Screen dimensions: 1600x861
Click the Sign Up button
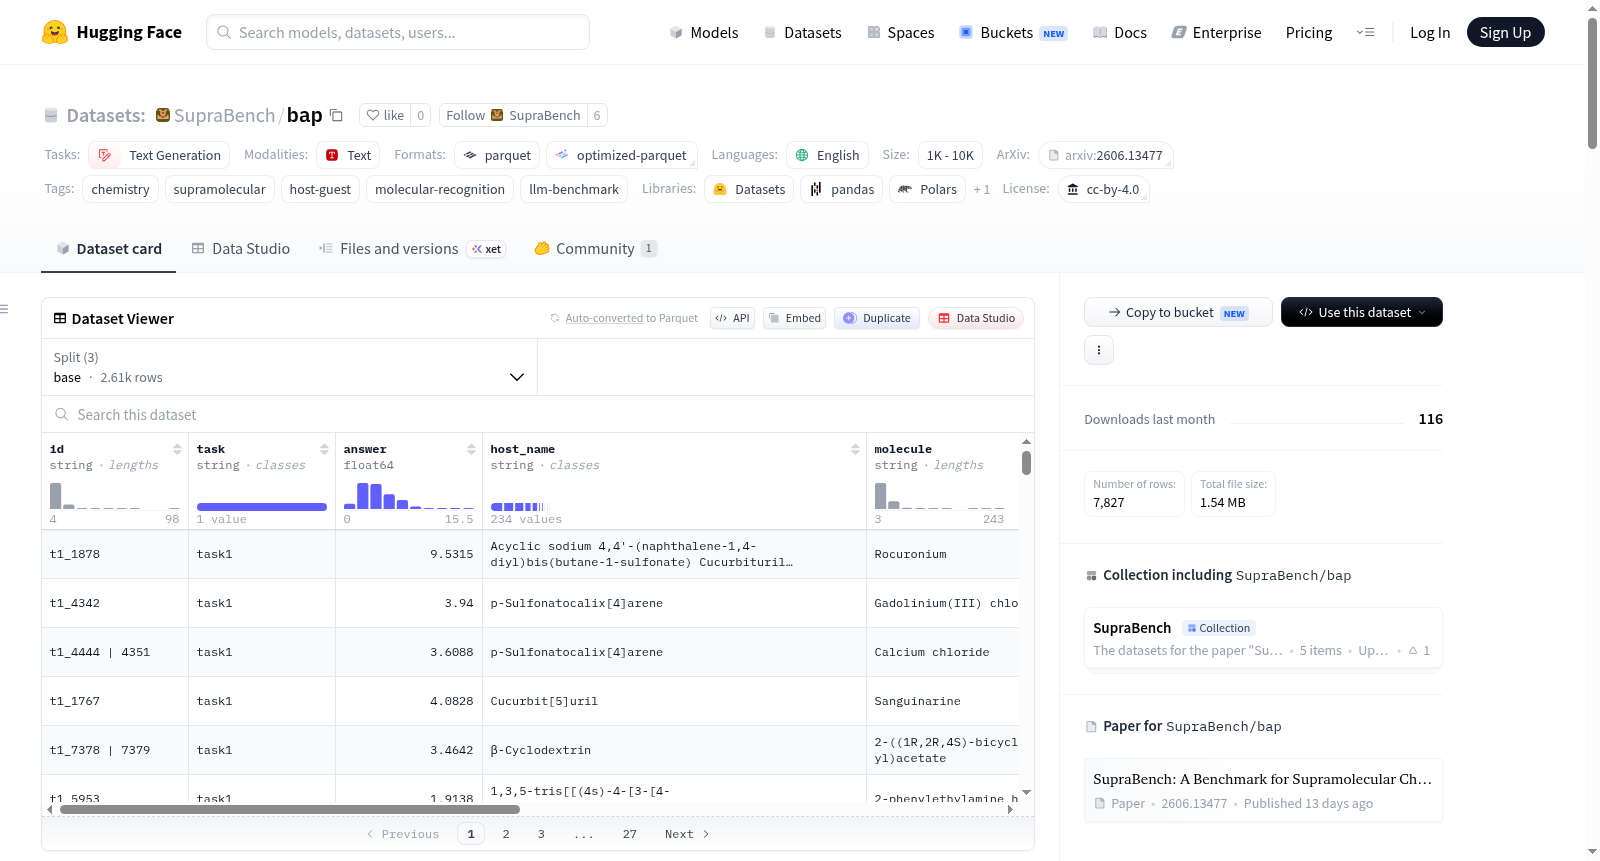tap(1505, 32)
